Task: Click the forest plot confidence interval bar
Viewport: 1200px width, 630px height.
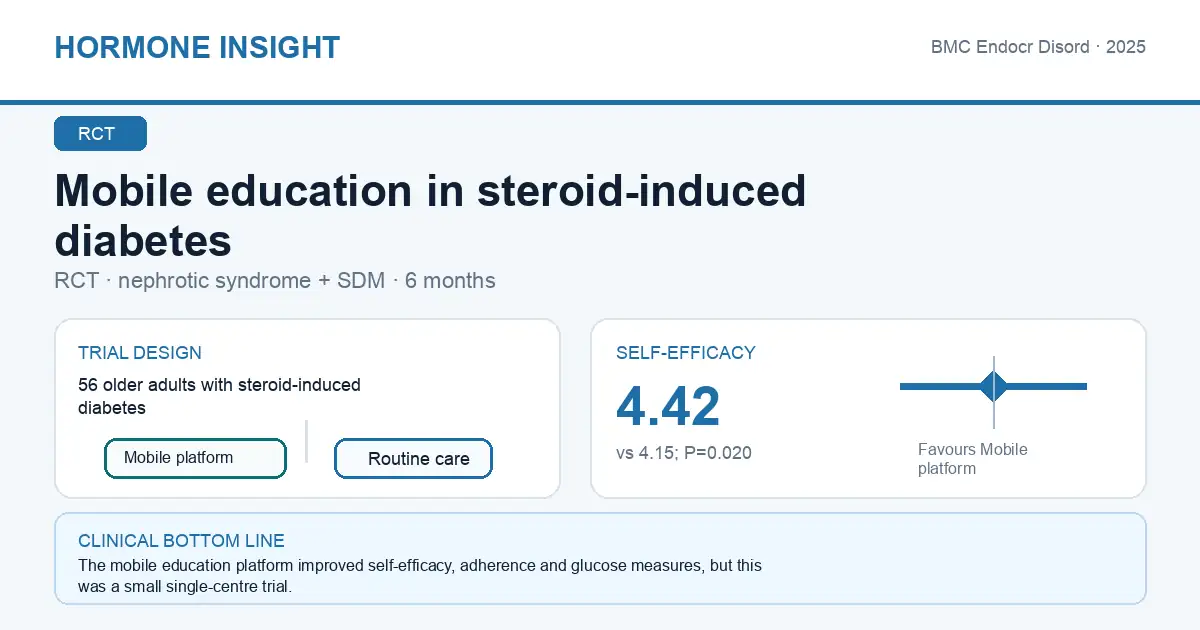Action: click(993, 386)
